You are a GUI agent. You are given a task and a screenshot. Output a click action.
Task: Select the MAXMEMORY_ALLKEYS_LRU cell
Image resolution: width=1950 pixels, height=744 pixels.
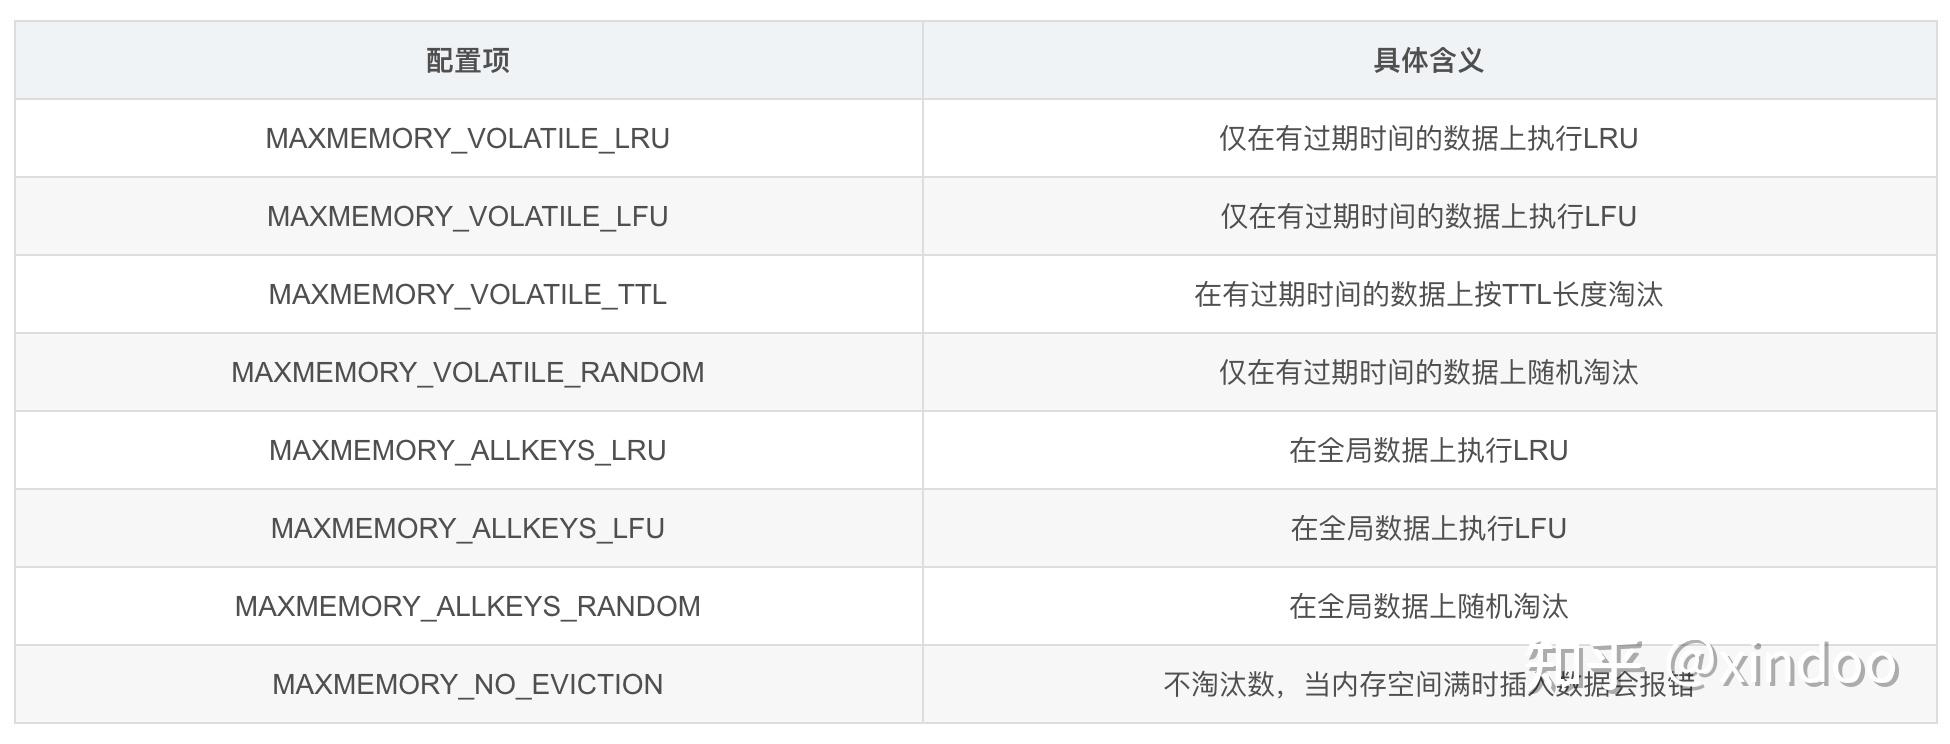pos(468,450)
